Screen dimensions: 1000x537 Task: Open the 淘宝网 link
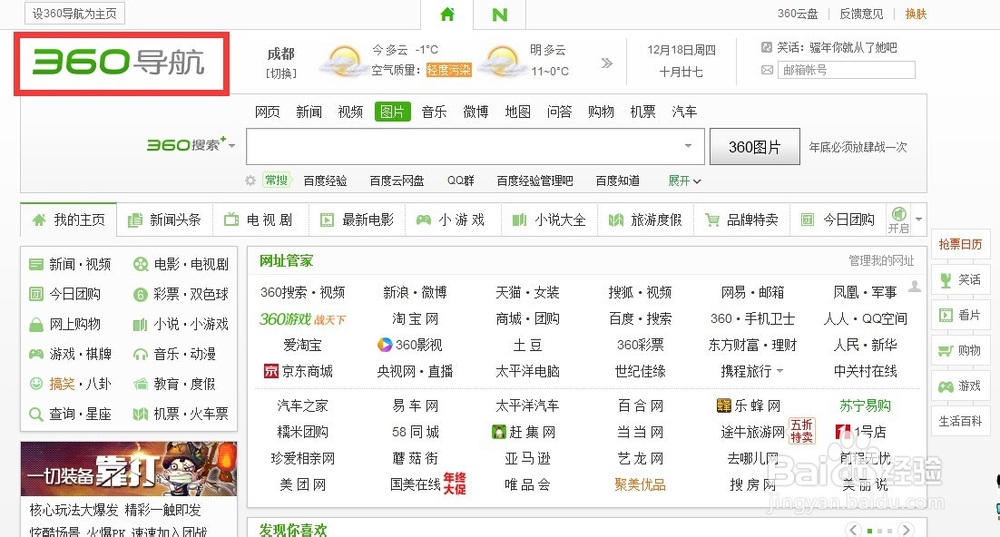415,319
